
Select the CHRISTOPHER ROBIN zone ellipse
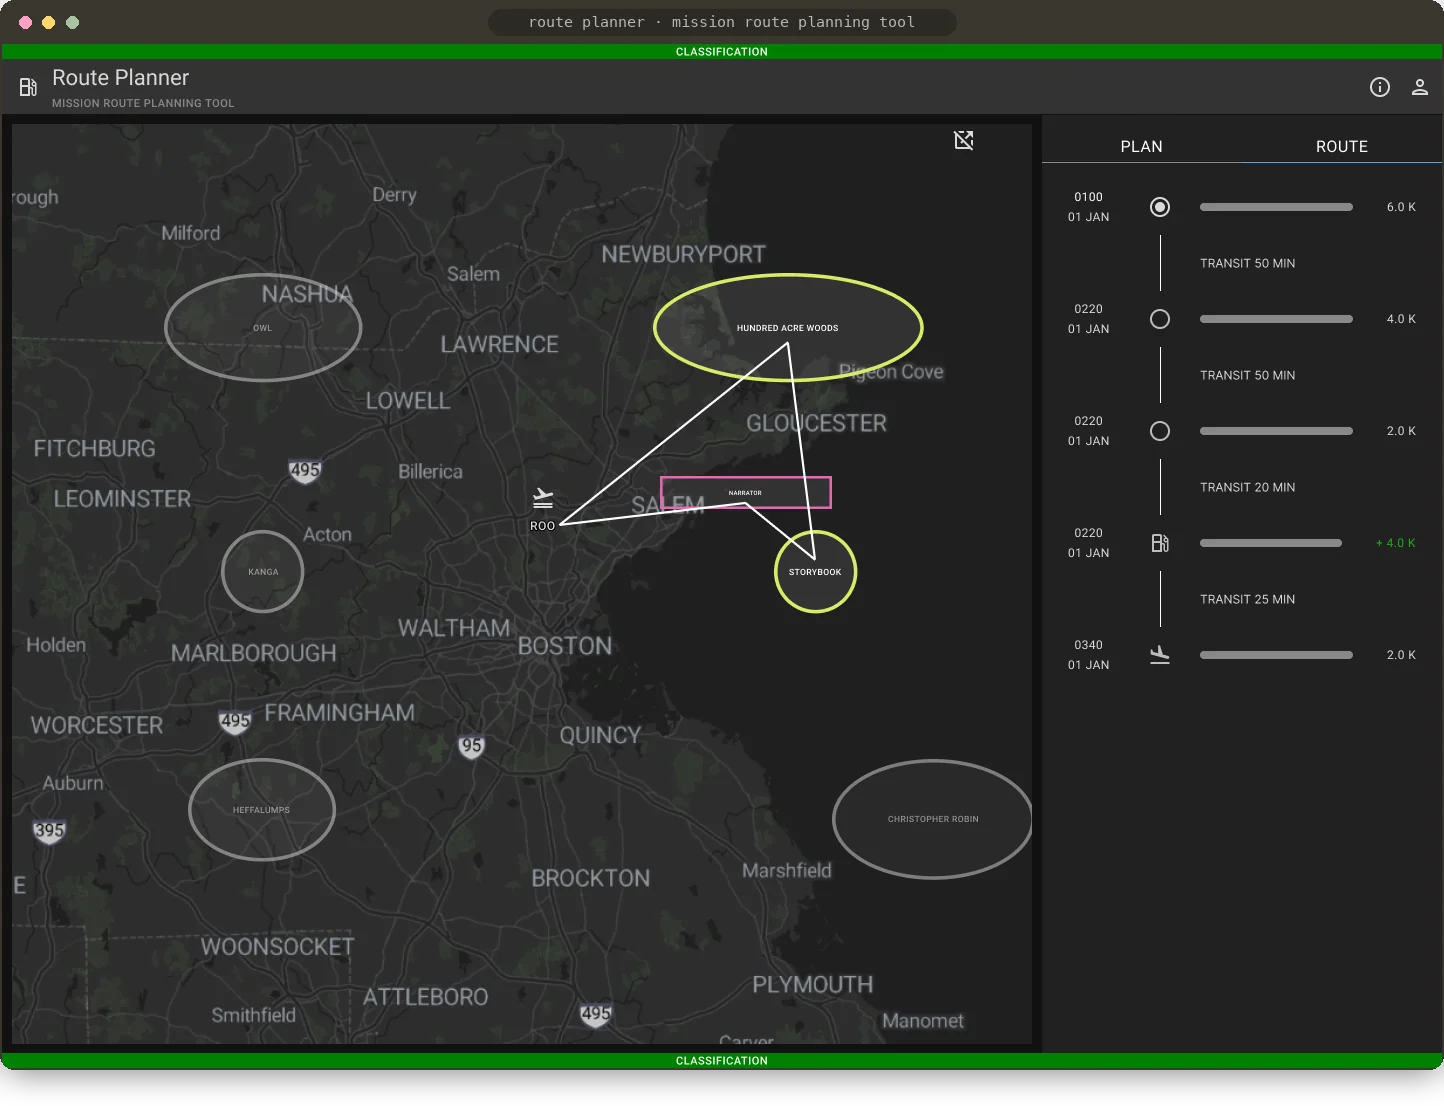click(933, 819)
